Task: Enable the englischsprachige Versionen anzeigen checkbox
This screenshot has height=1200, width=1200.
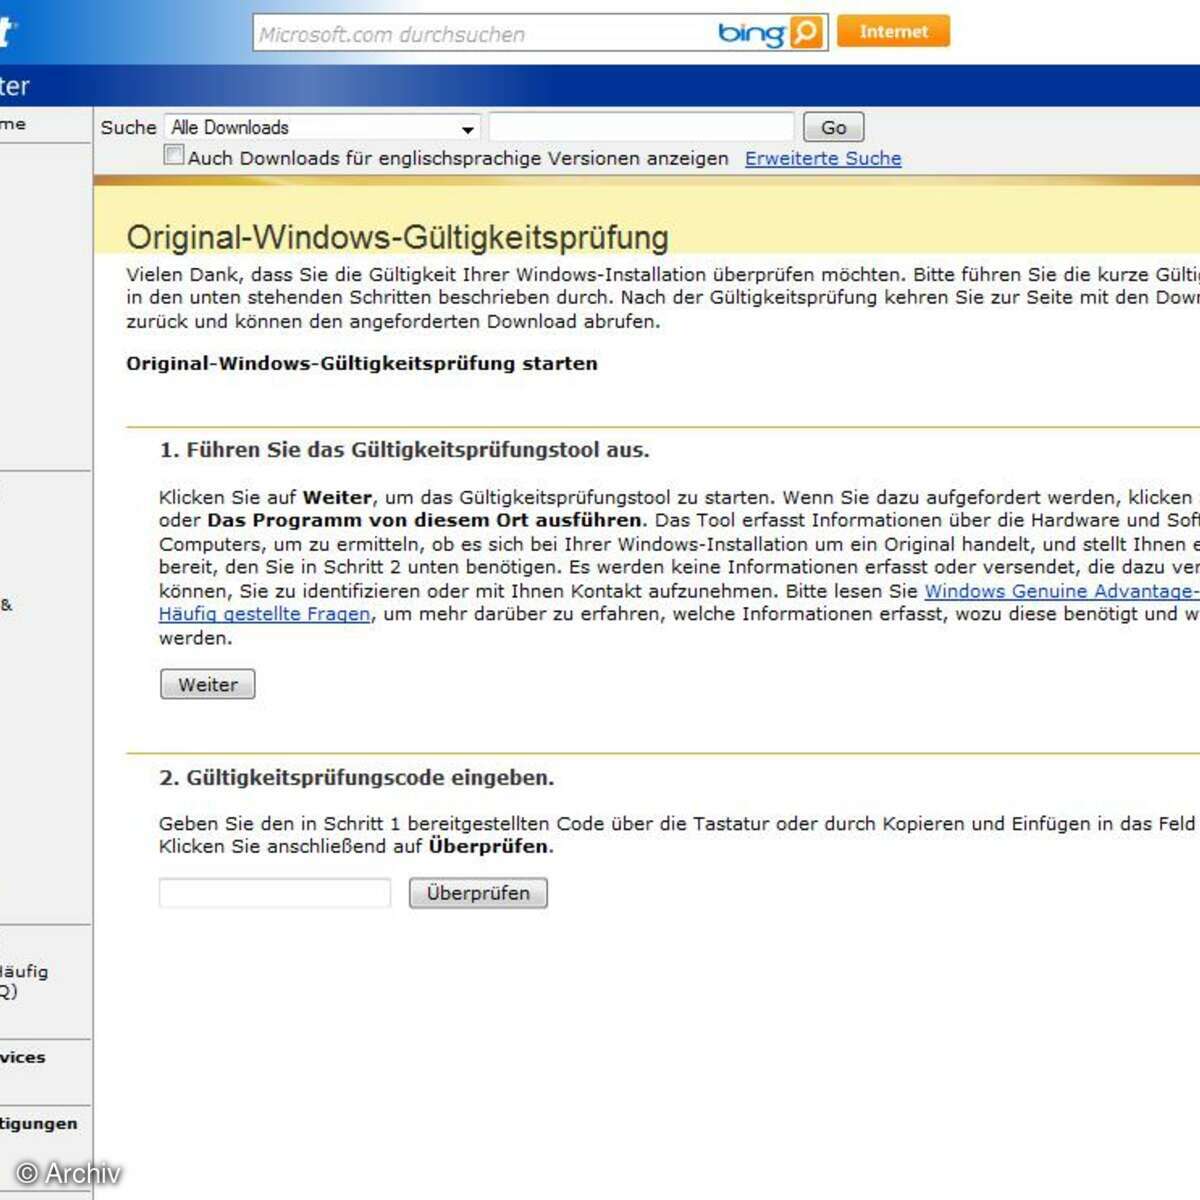Action: (x=174, y=155)
